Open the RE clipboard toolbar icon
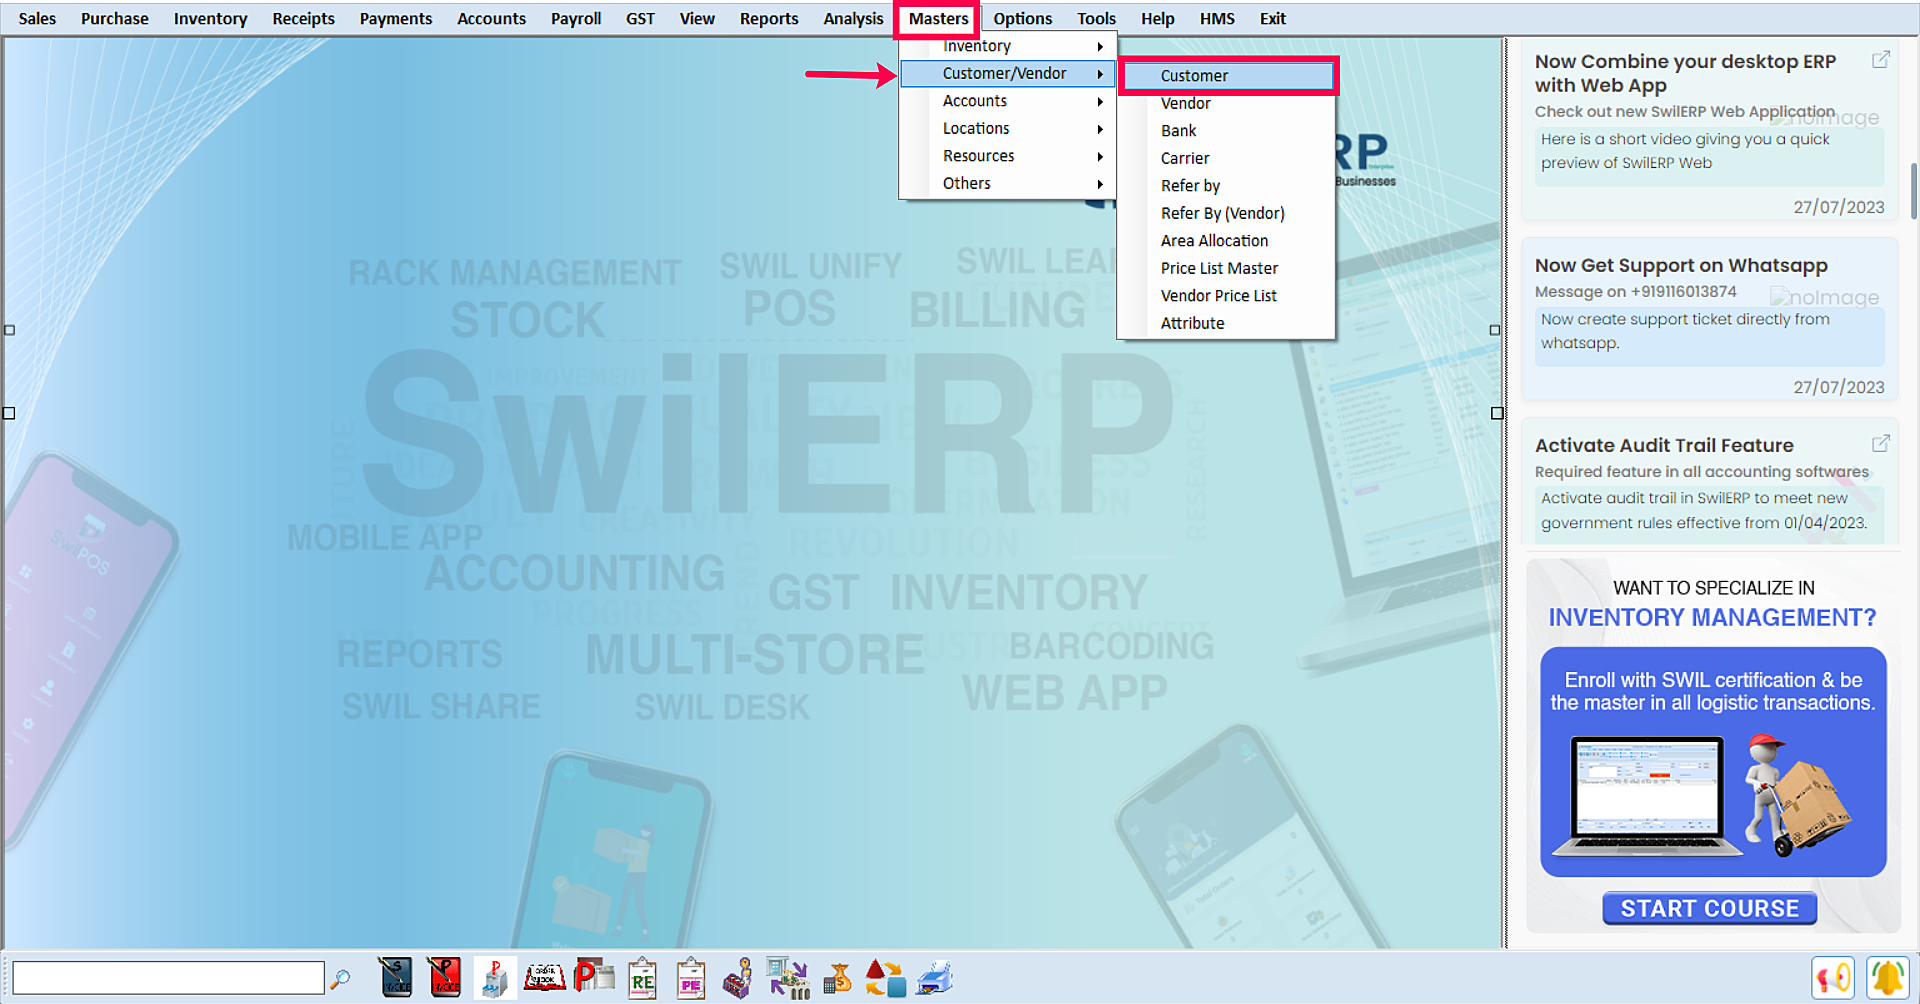1920x1004 pixels. tap(642, 978)
